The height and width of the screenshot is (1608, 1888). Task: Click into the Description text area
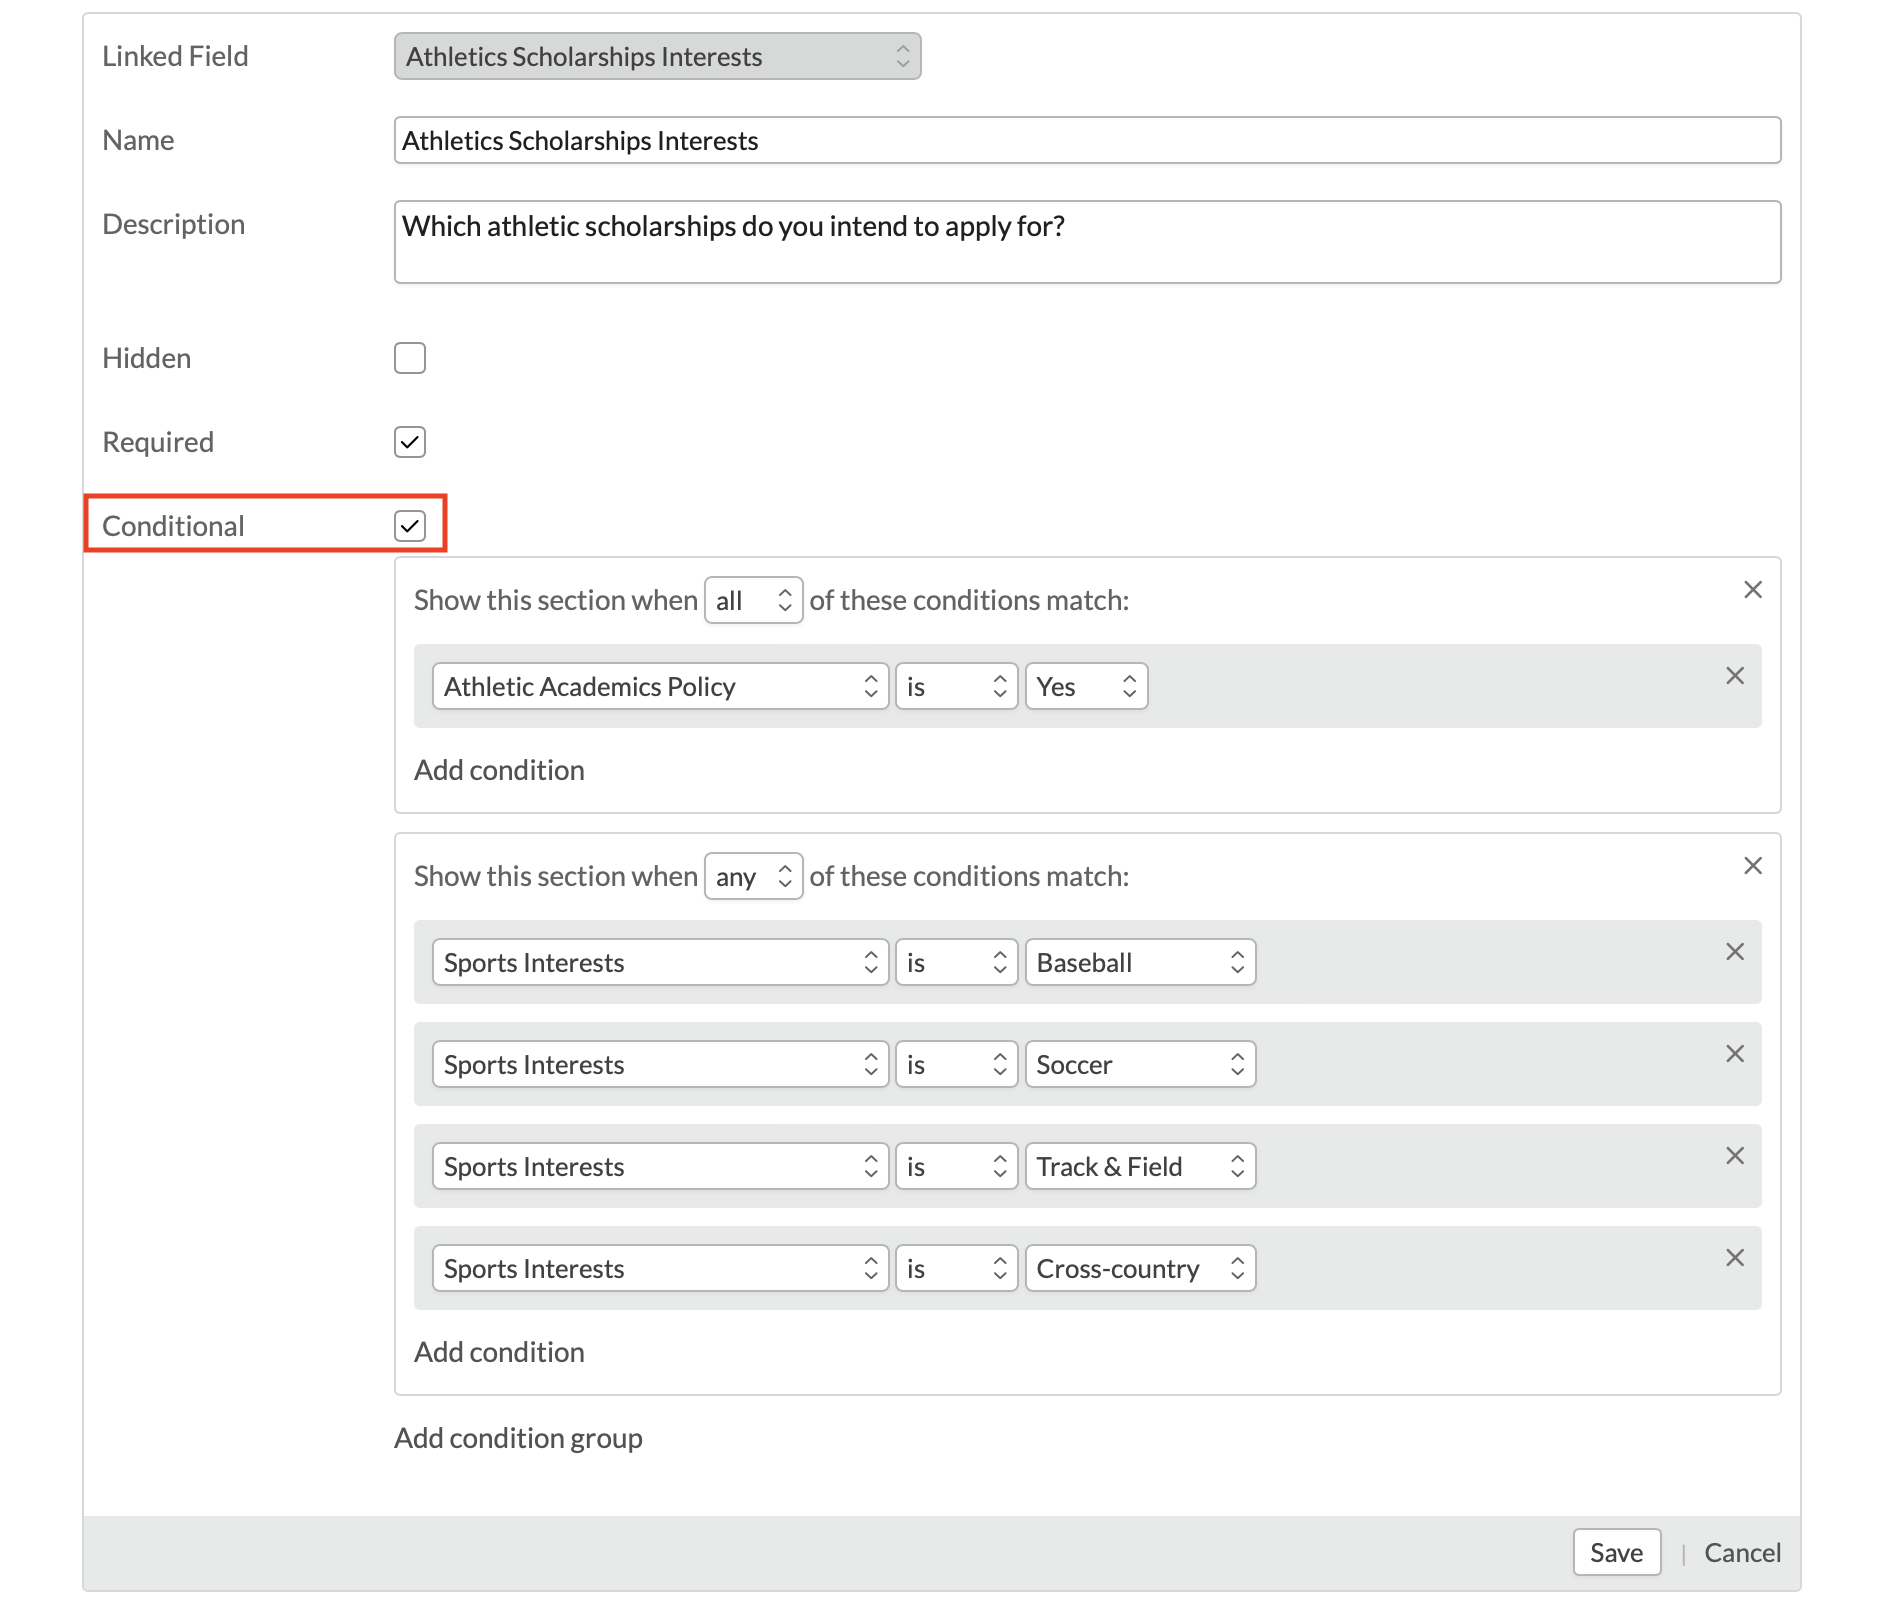(1087, 242)
